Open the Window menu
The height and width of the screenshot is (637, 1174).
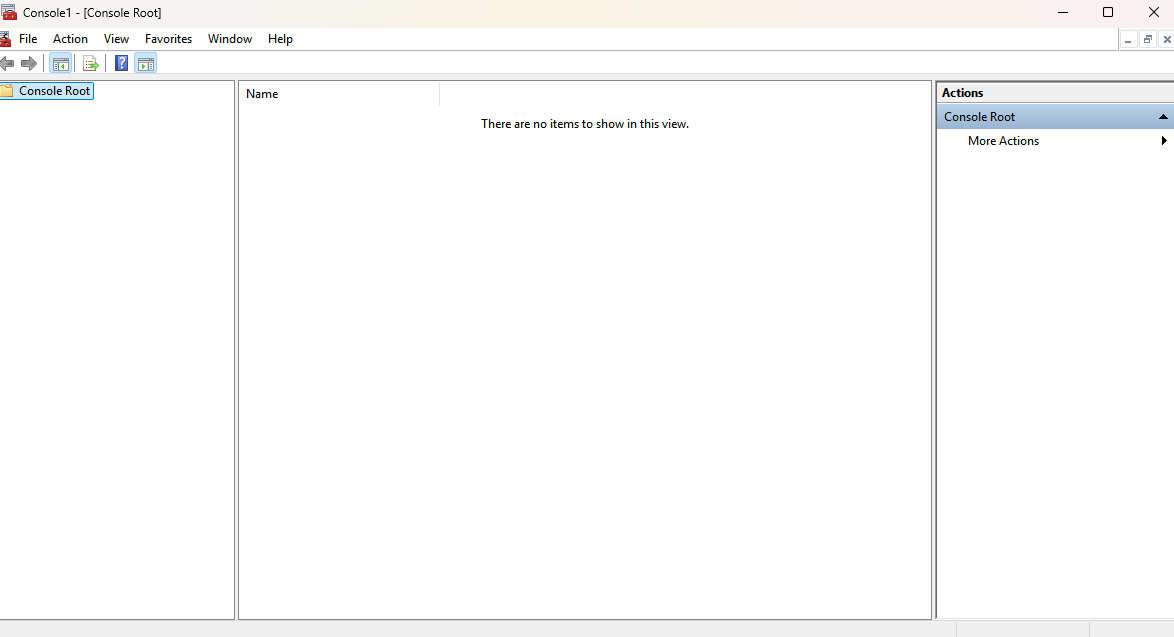(x=230, y=39)
